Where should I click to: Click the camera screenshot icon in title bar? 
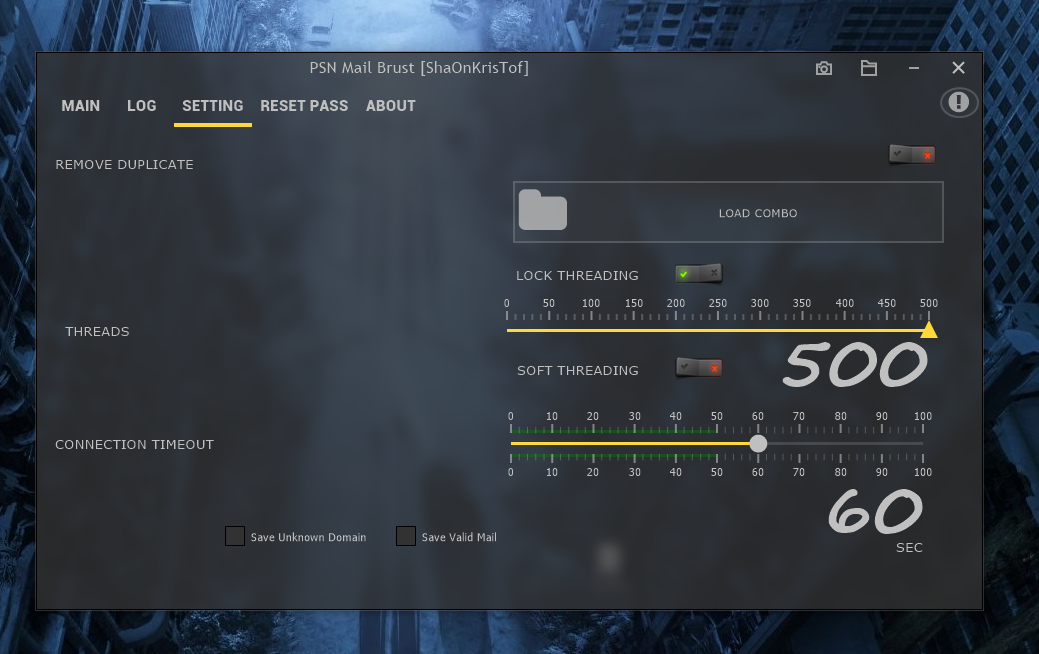coord(824,68)
